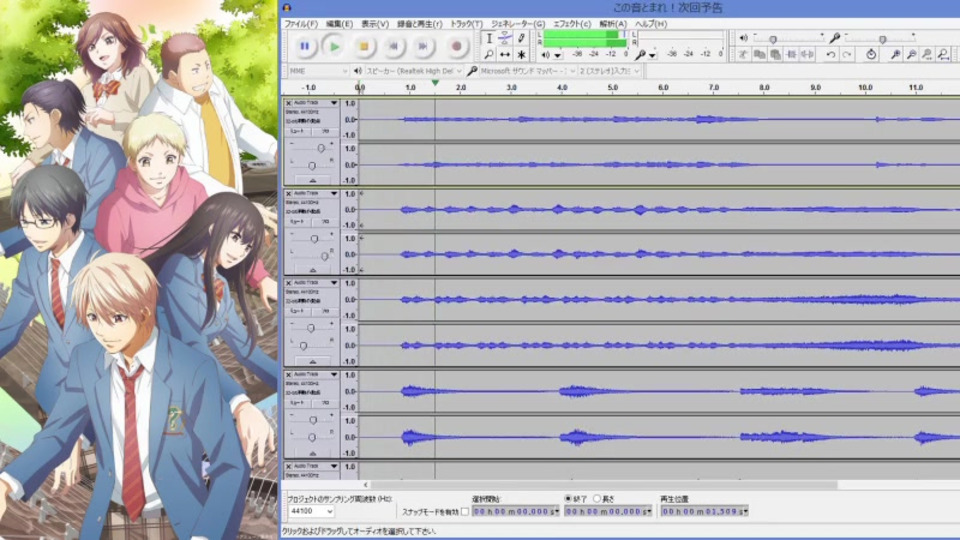This screenshot has height=540, width=960.
Task: Click the Copy icon in the edit toolbar
Action: [759, 54]
